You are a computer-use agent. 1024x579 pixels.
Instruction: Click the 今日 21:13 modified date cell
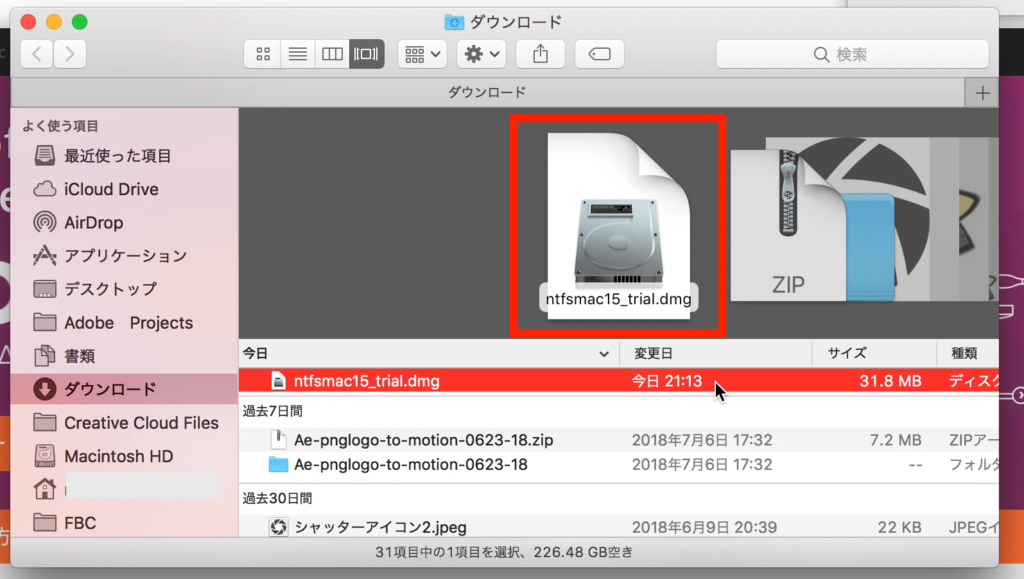(666, 381)
